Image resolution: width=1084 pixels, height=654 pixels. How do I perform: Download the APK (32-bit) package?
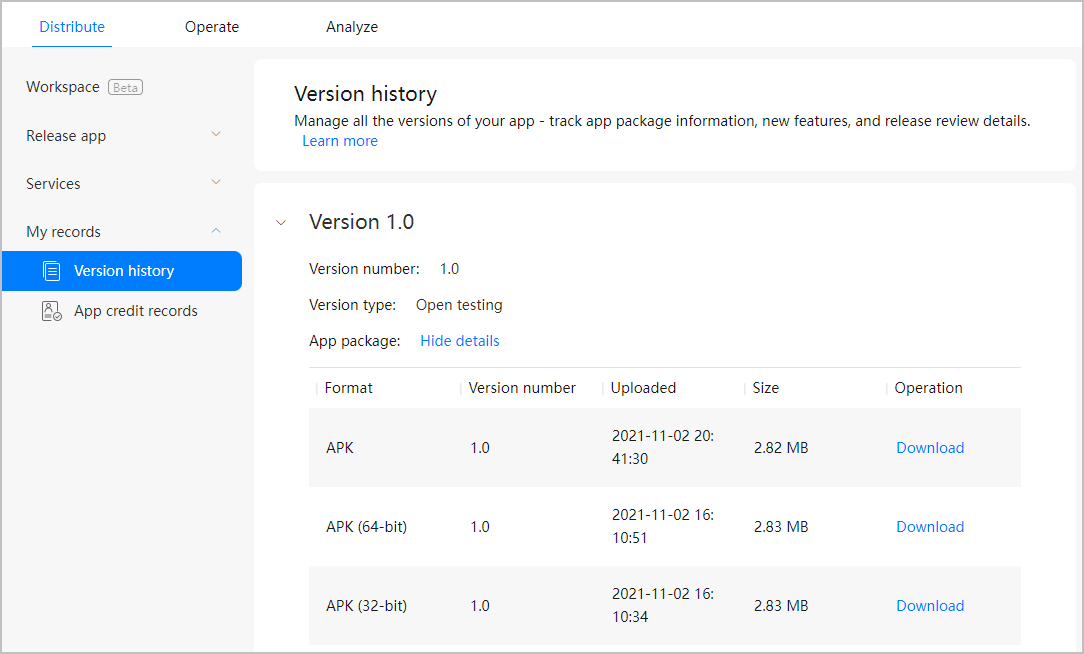point(930,606)
